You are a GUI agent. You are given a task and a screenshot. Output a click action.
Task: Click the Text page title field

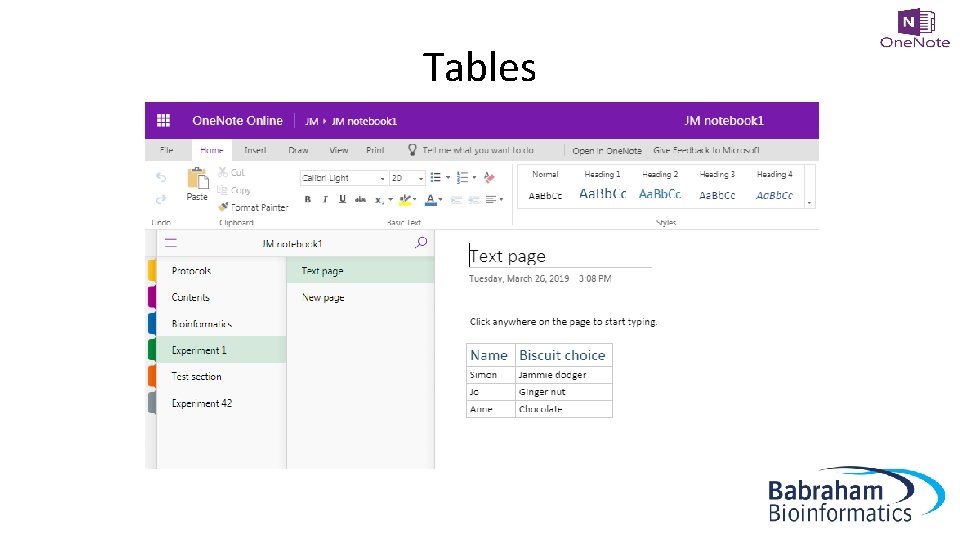(x=560, y=256)
